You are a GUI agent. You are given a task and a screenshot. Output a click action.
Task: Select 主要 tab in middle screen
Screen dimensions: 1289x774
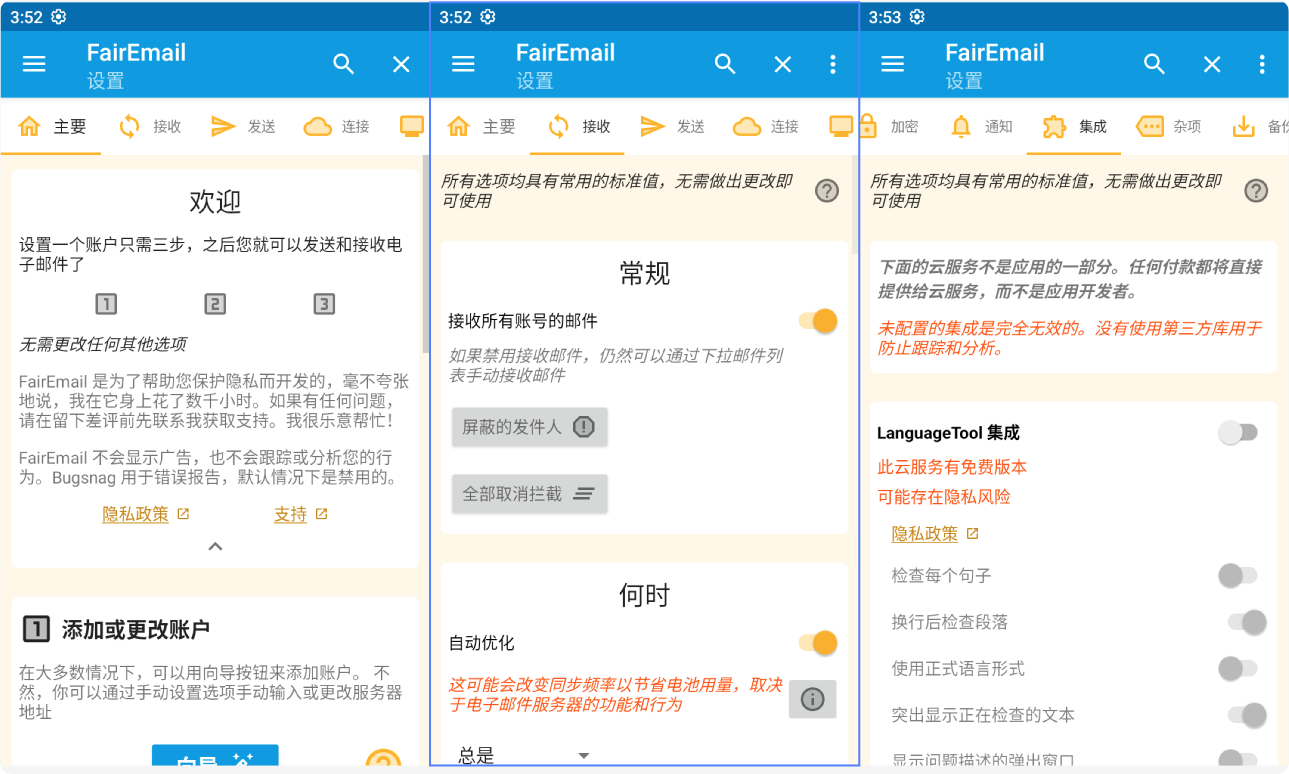[x=481, y=127]
